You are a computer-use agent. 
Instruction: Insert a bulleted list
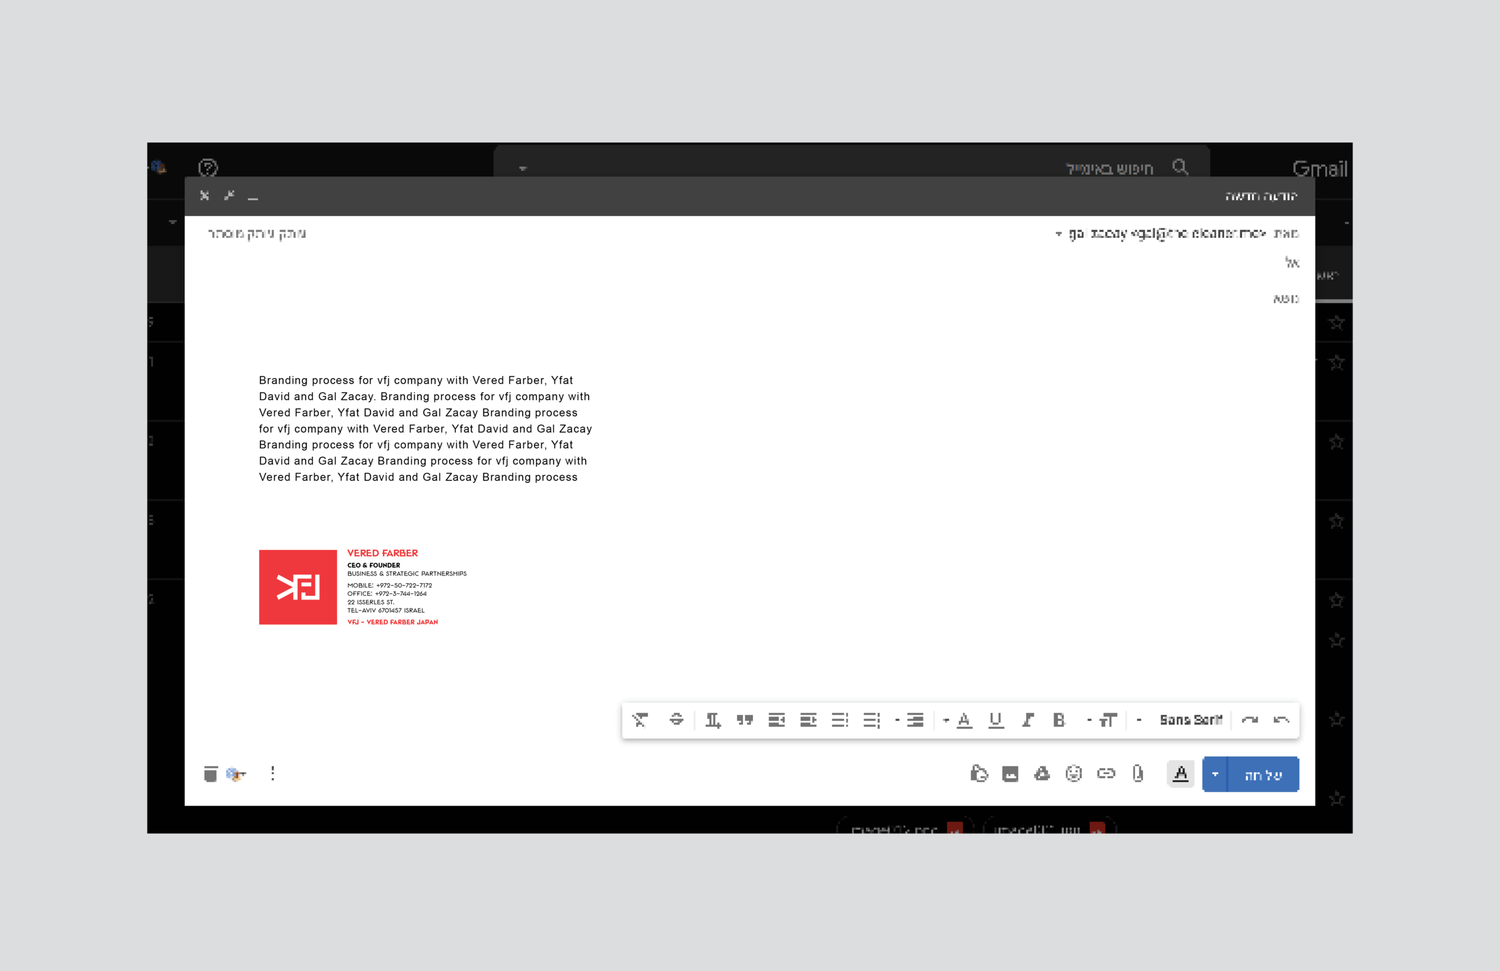[840, 720]
